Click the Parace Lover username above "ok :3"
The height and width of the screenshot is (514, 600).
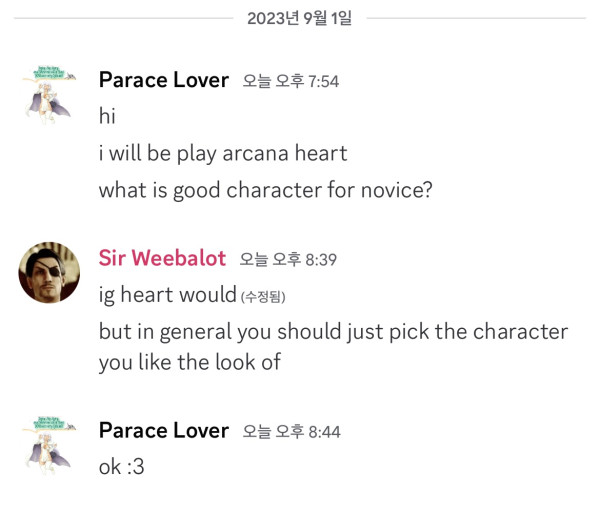[163, 430]
